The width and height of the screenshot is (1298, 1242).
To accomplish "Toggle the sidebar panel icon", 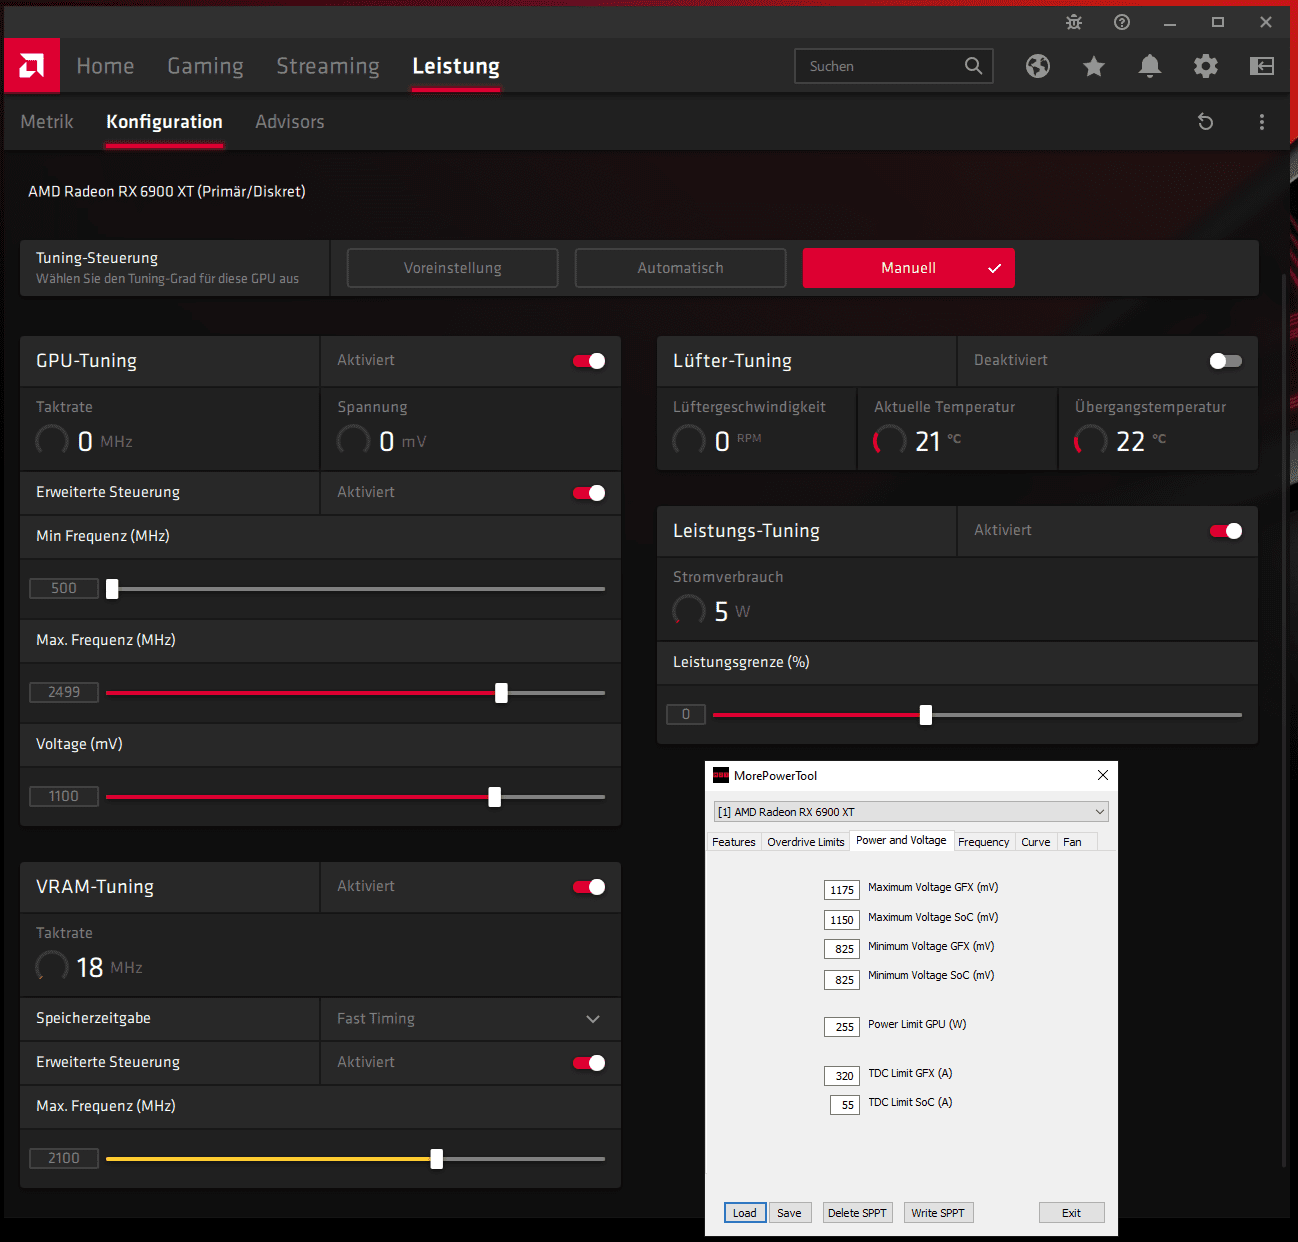I will (x=1262, y=66).
